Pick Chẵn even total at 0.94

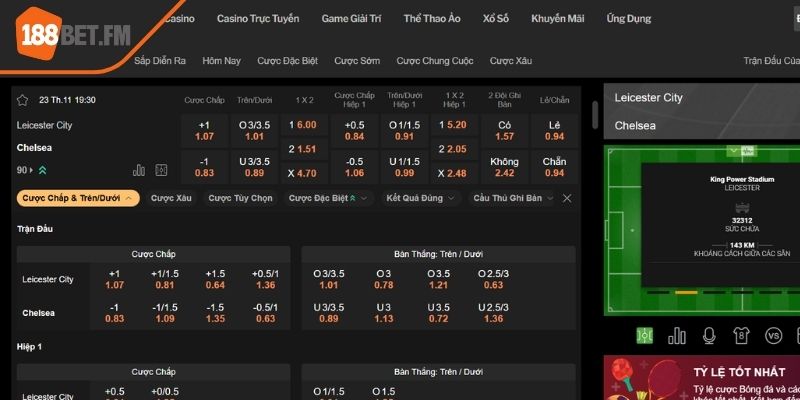pyautogui.click(x=555, y=167)
